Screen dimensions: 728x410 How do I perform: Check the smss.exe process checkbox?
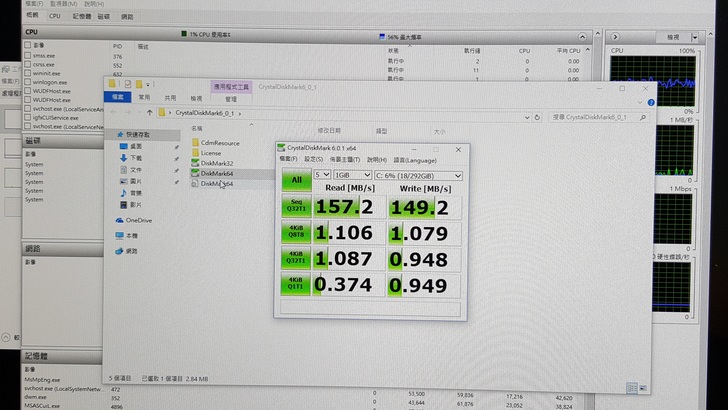pos(27,55)
